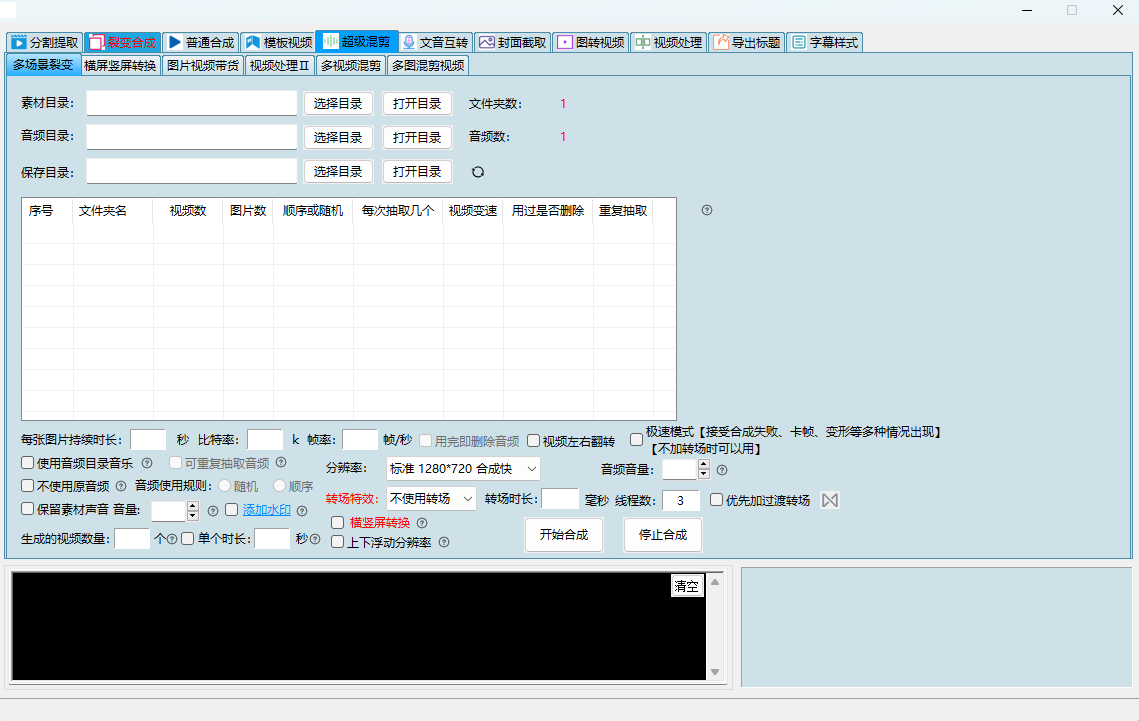Click the help icon next to 音频音量

(x=722, y=470)
